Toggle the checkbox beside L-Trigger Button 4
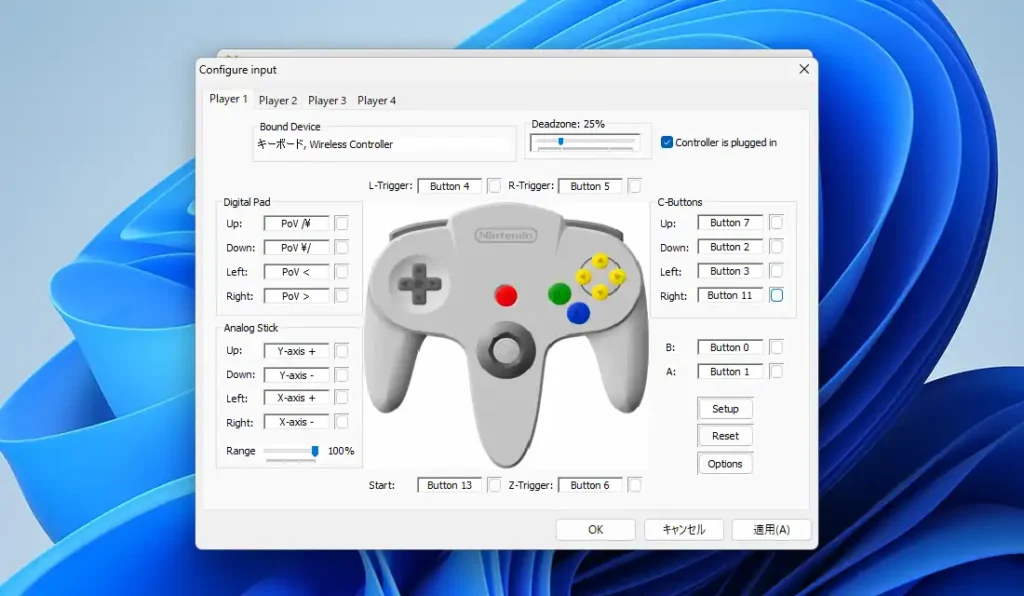Image resolution: width=1024 pixels, height=596 pixels. tap(494, 185)
